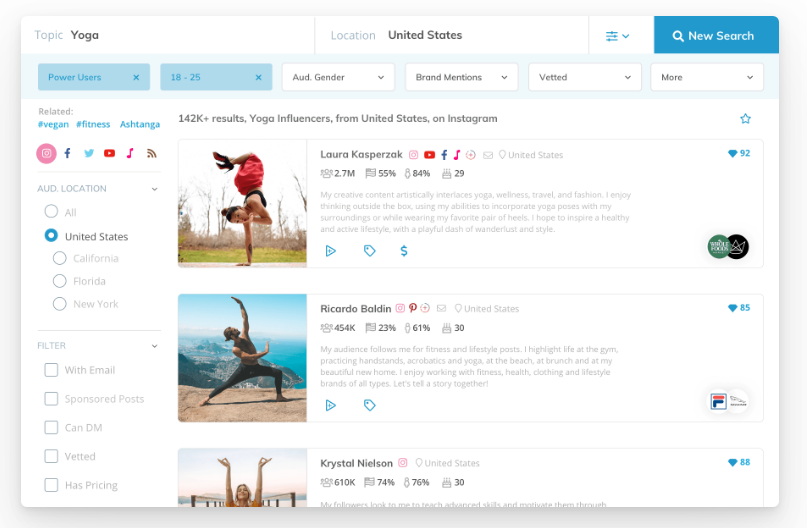The height and width of the screenshot is (528, 807).
Task: Select the TikTok platform filter in sidebar
Action: point(130,153)
